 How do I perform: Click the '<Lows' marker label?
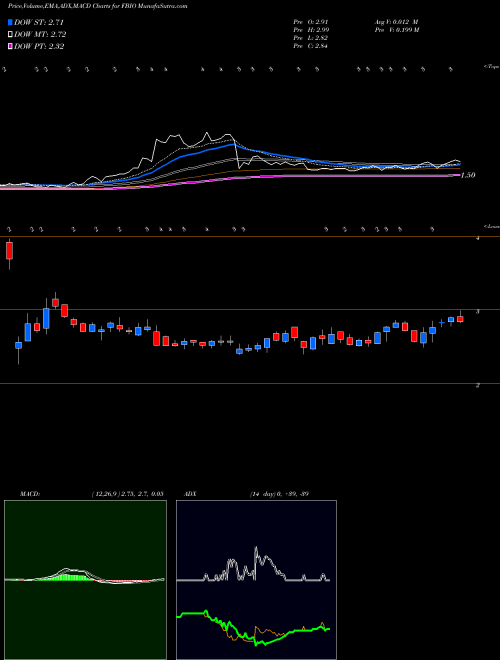(491, 227)
